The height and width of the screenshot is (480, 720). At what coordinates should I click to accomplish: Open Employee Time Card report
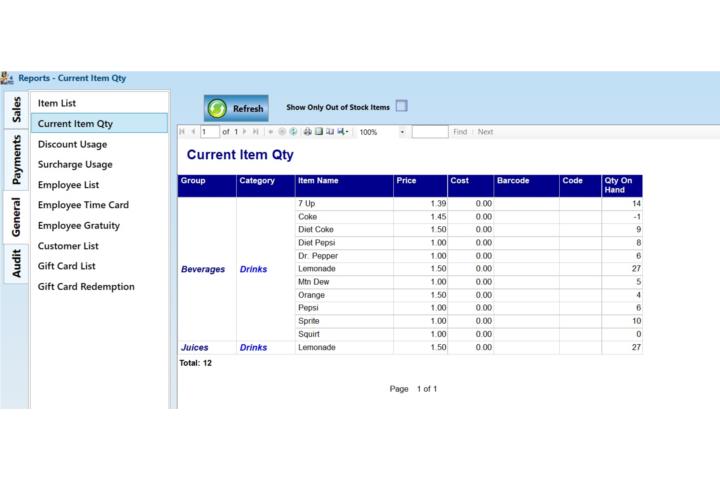point(99,205)
